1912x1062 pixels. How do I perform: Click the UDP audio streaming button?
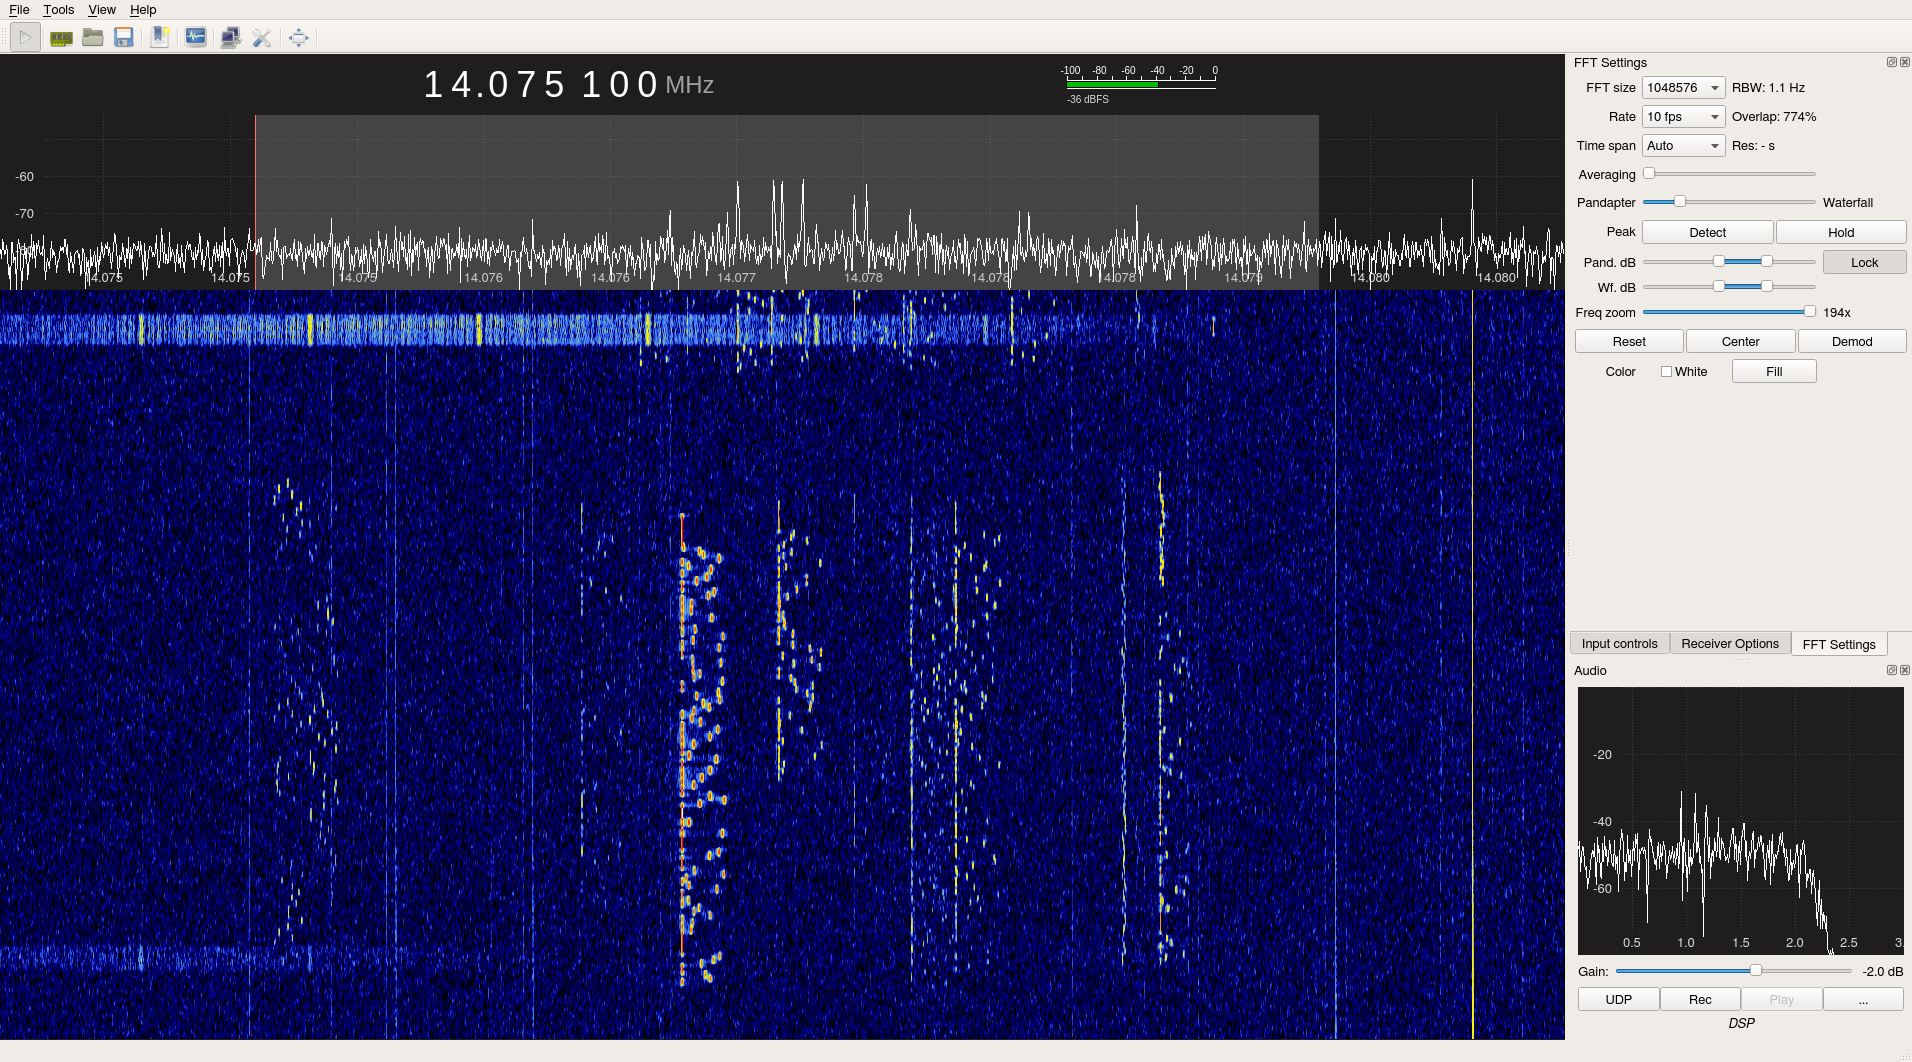(1618, 999)
